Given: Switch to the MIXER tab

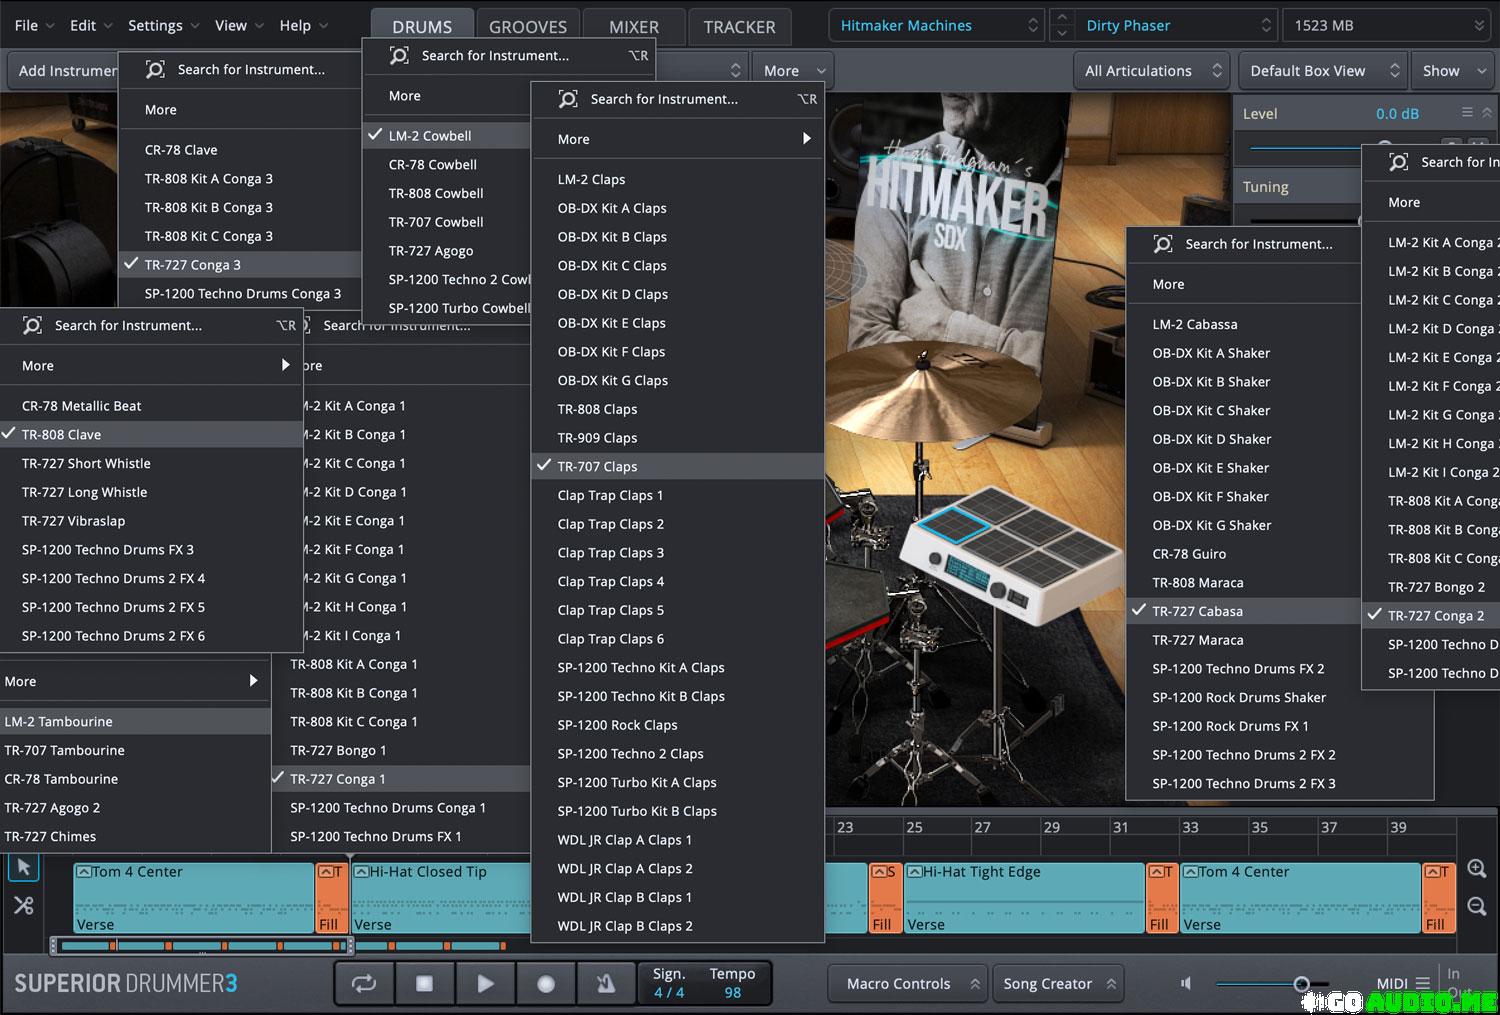Looking at the screenshot, I should point(633,27).
